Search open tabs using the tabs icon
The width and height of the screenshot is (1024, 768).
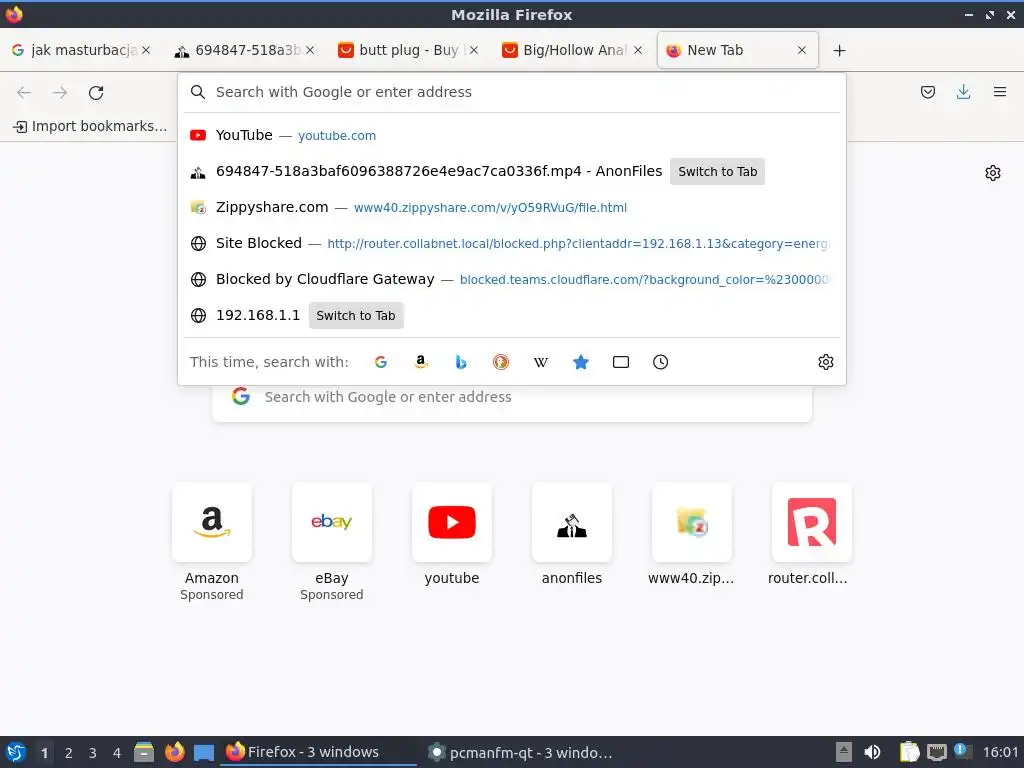coord(620,362)
